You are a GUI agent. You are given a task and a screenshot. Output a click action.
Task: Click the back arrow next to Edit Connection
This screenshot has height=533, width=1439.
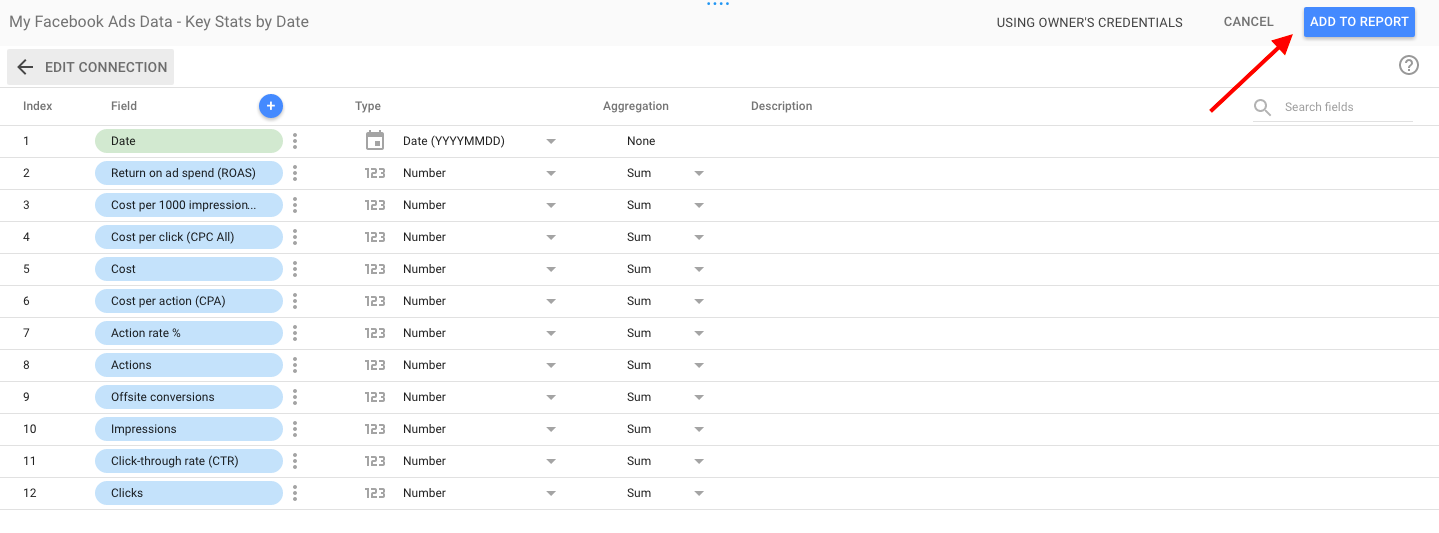click(26, 67)
